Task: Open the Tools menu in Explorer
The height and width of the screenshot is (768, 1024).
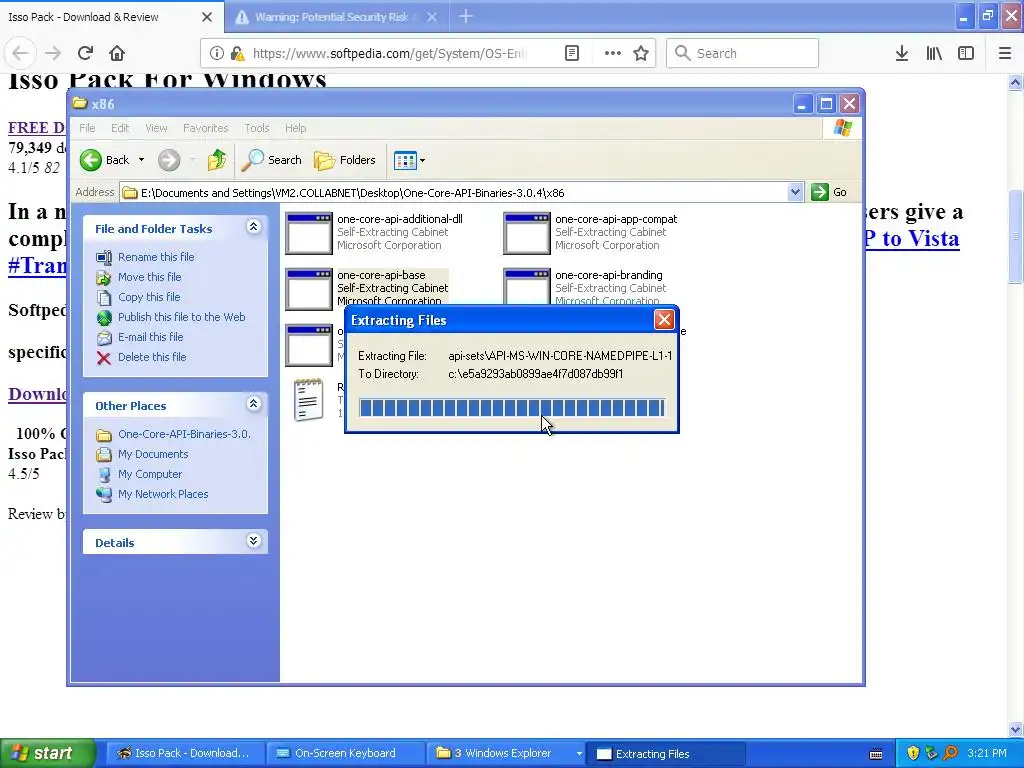Action: point(257,128)
